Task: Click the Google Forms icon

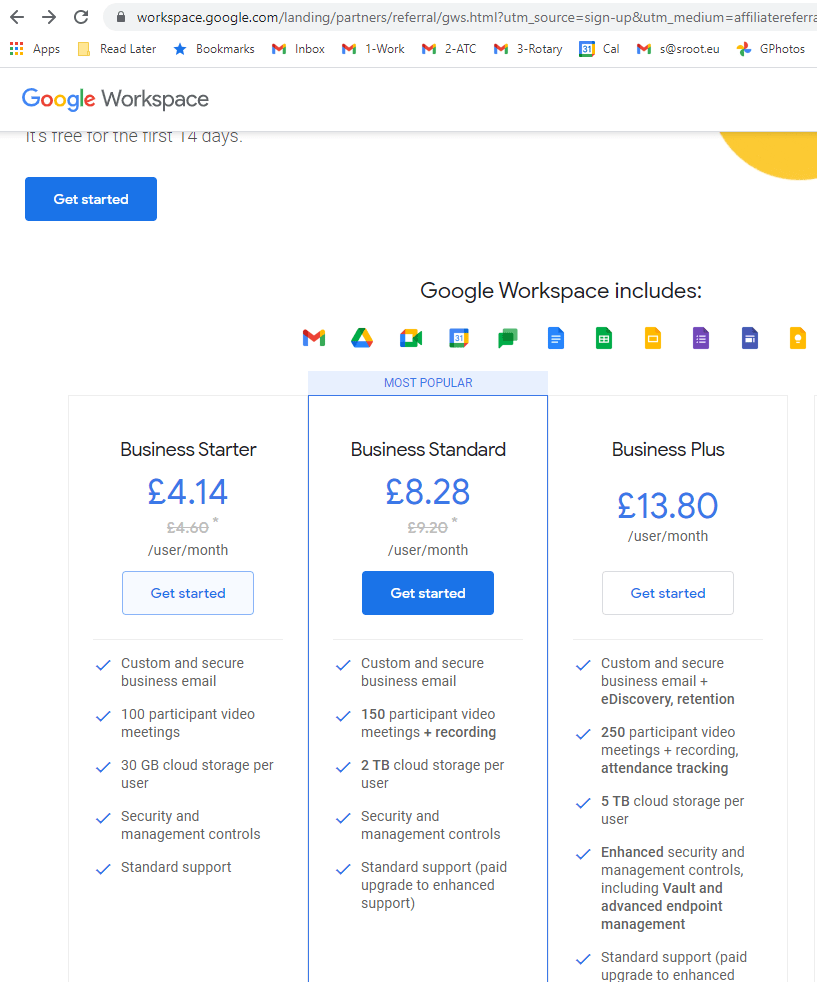Action: [x=701, y=338]
